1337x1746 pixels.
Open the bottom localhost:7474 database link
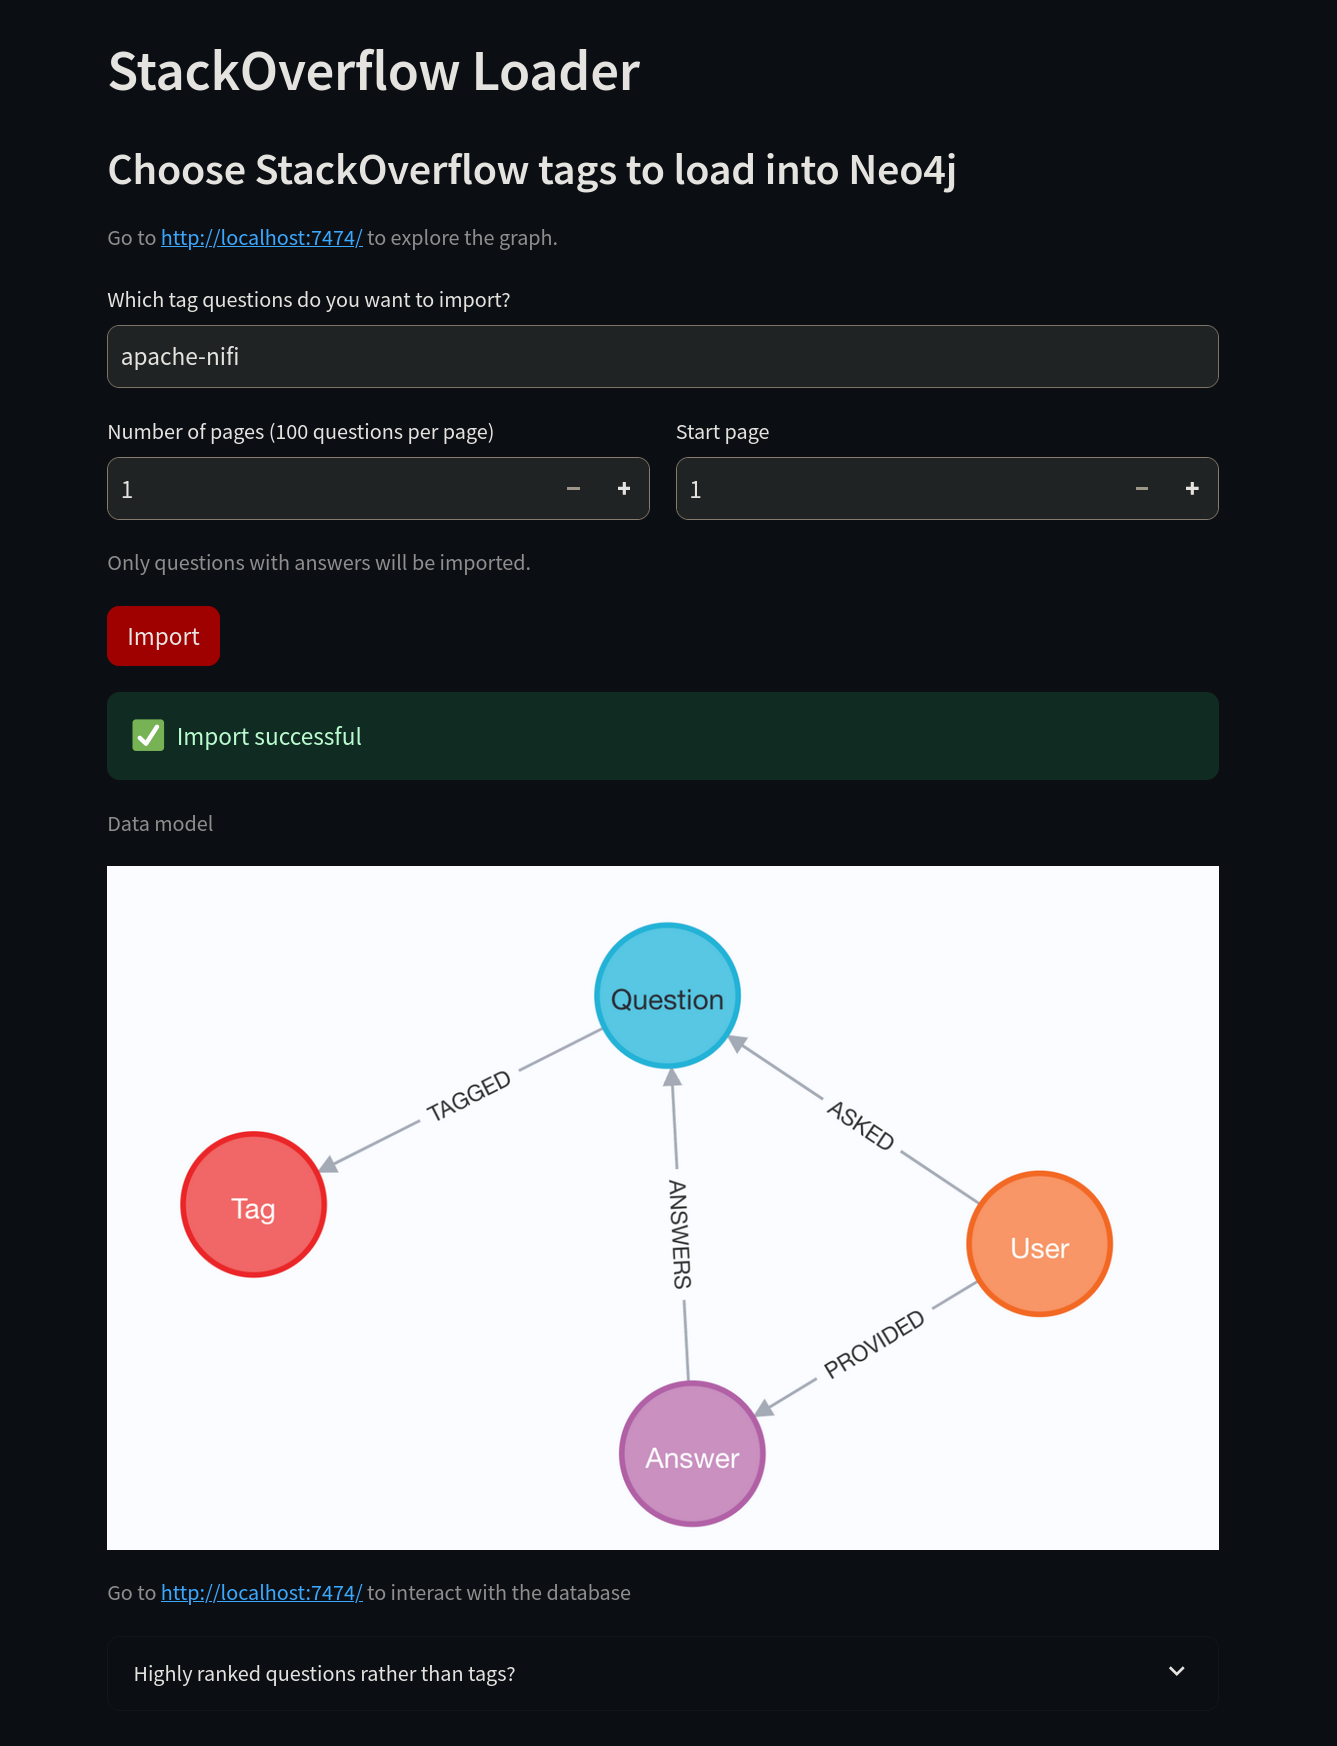tap(261, 1593)
